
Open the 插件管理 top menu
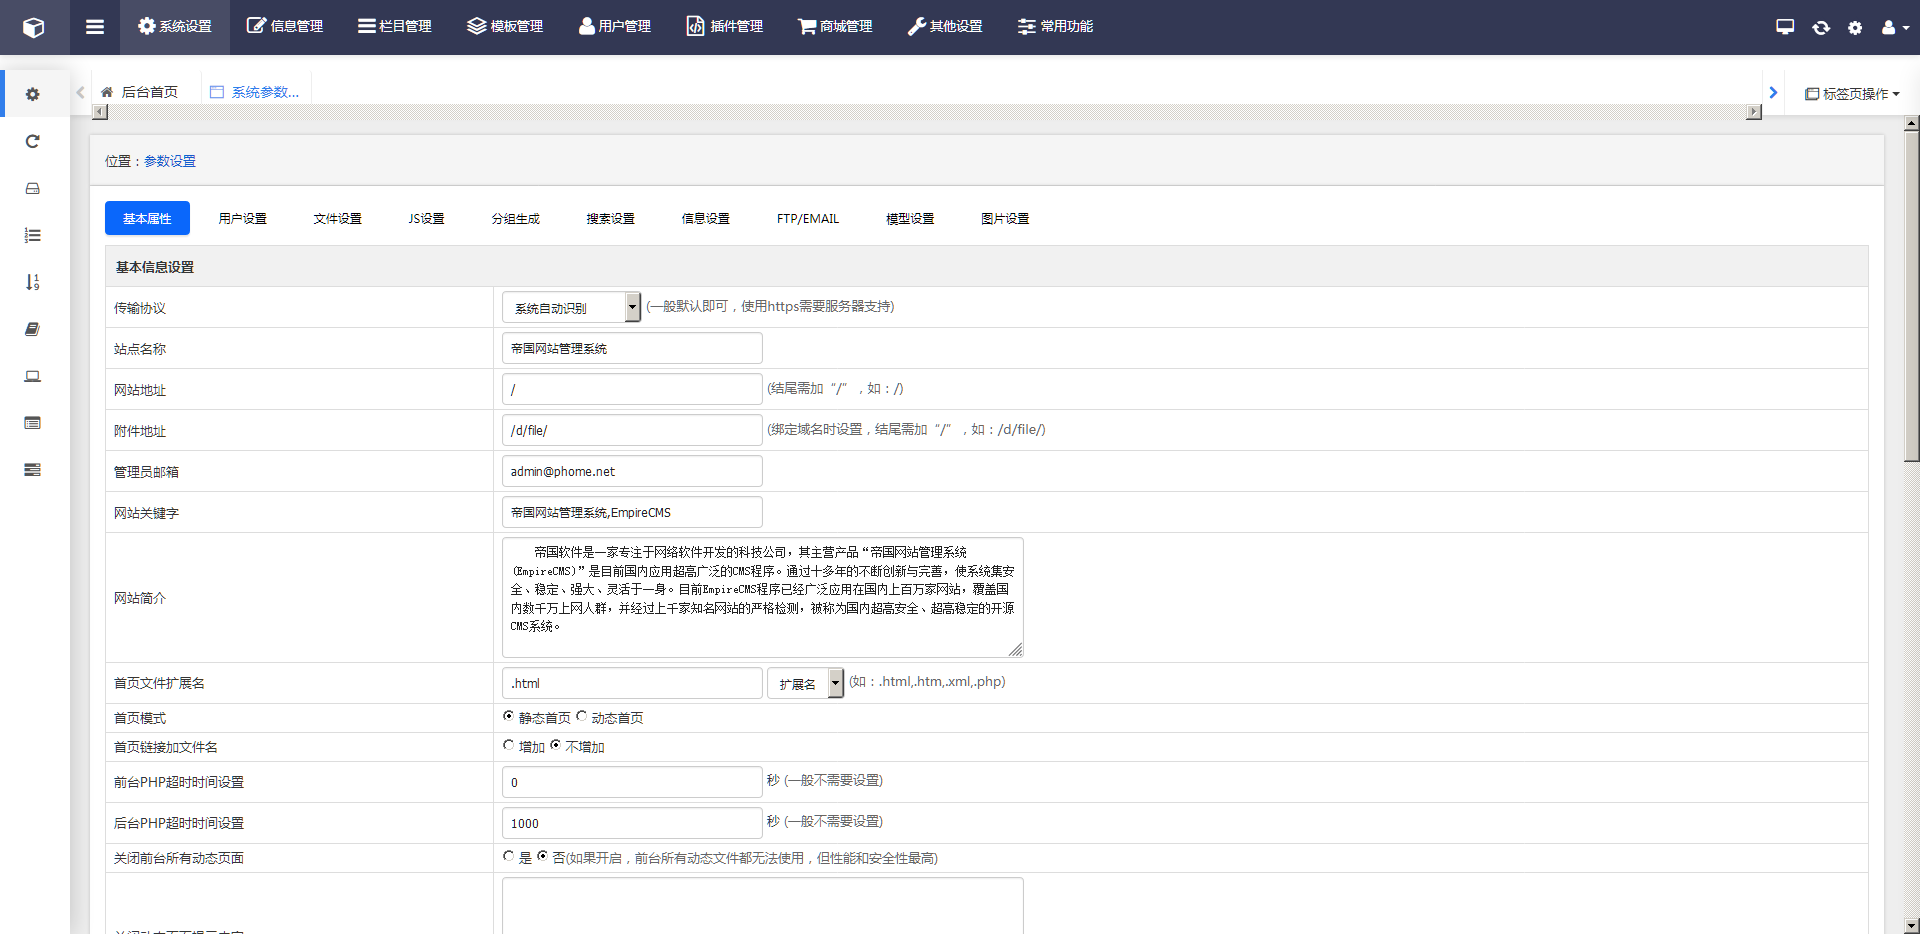coord(725,27)
